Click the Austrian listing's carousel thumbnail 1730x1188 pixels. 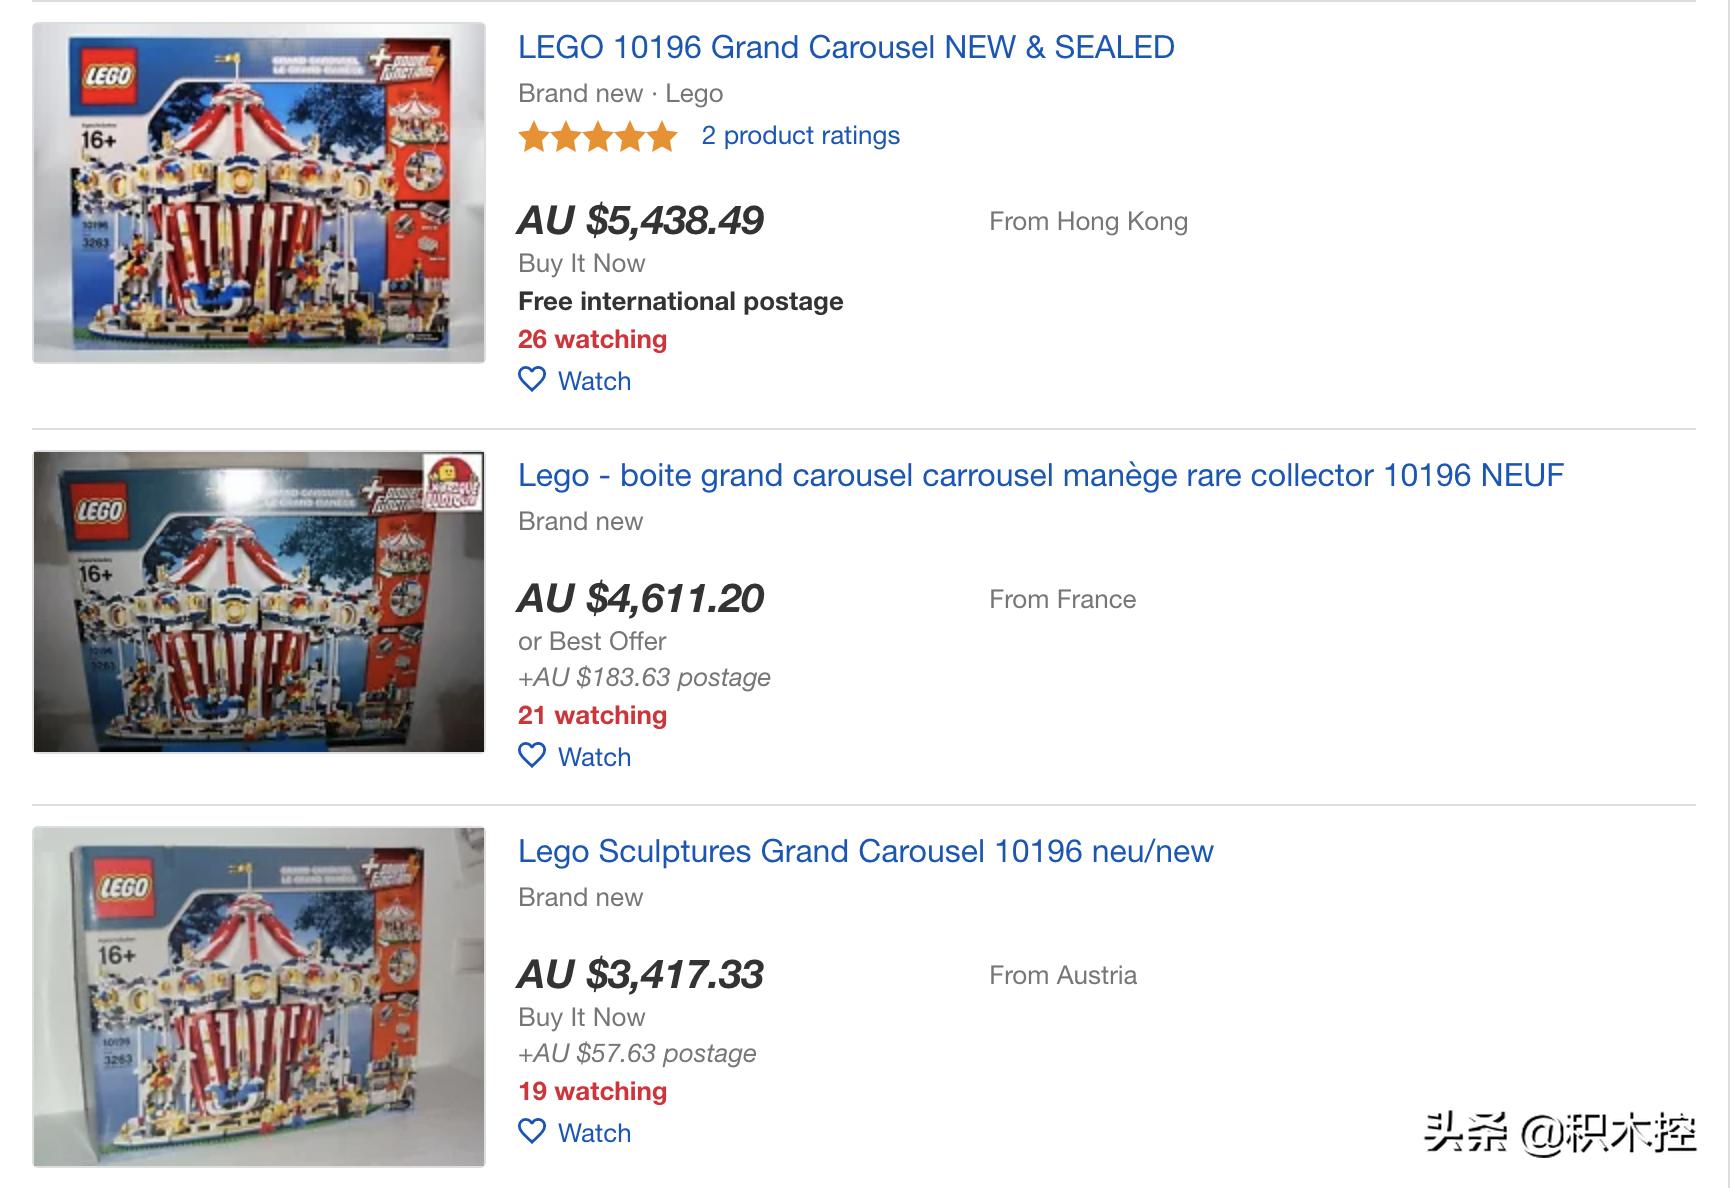coord(259,997)
